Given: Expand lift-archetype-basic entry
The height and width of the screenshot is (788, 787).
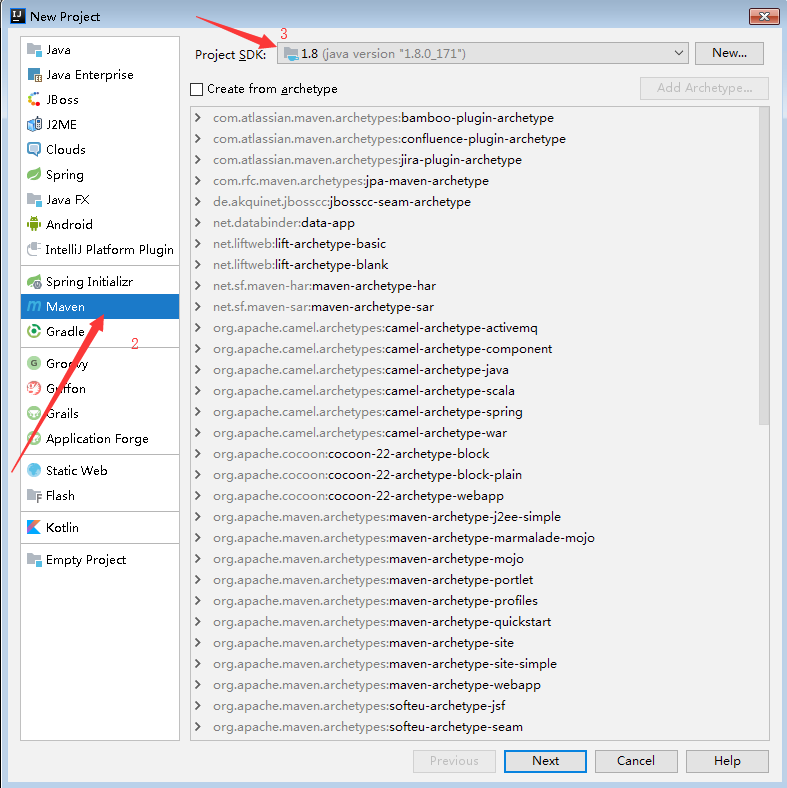Looking at the screenshot, I should point(198,244).
